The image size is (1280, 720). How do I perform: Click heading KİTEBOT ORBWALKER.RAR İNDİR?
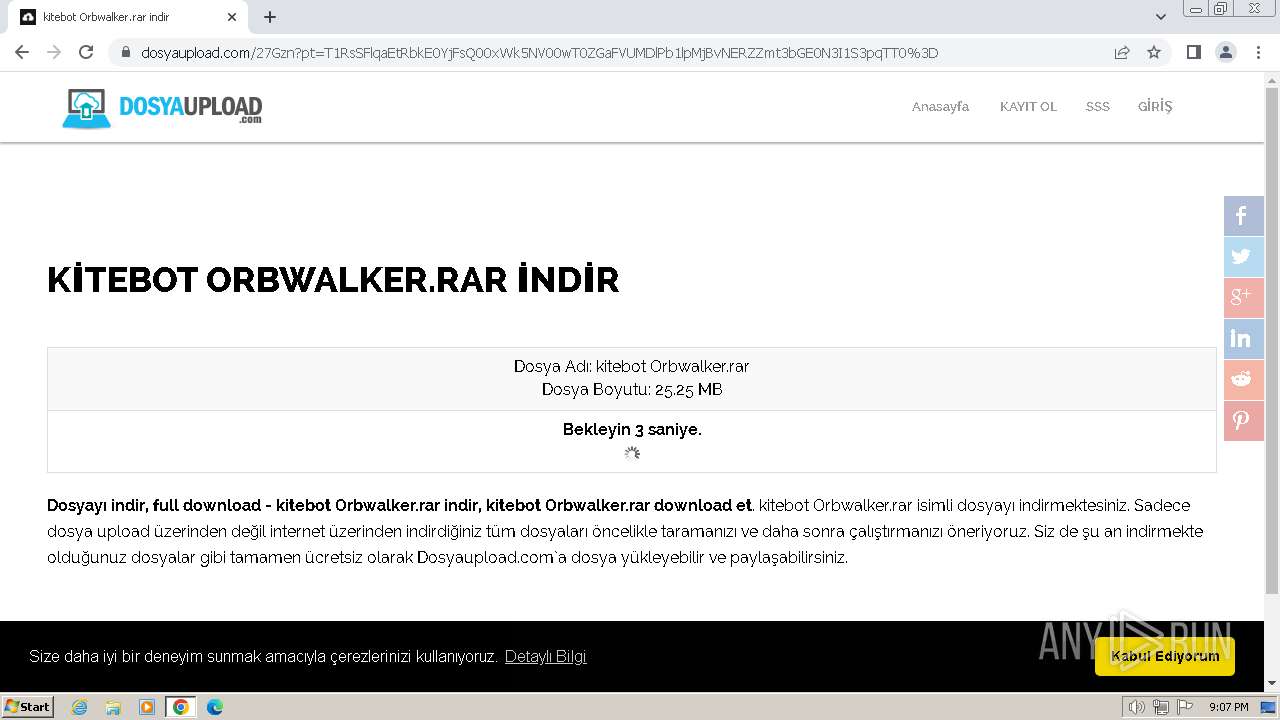tap(333, 280)
